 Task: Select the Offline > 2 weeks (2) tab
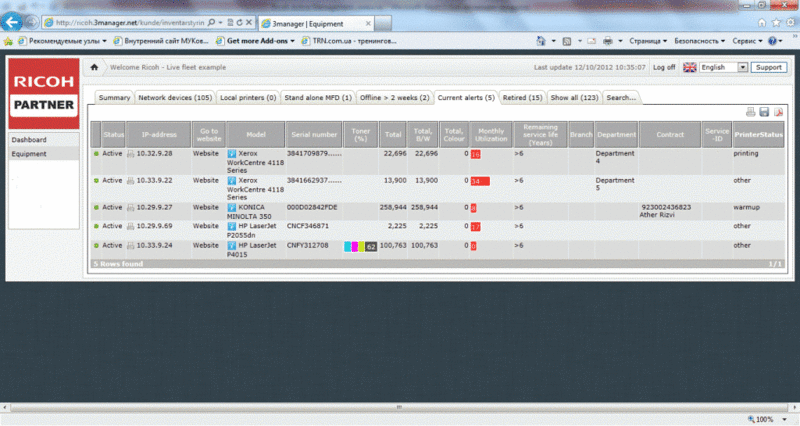(394, 97)
